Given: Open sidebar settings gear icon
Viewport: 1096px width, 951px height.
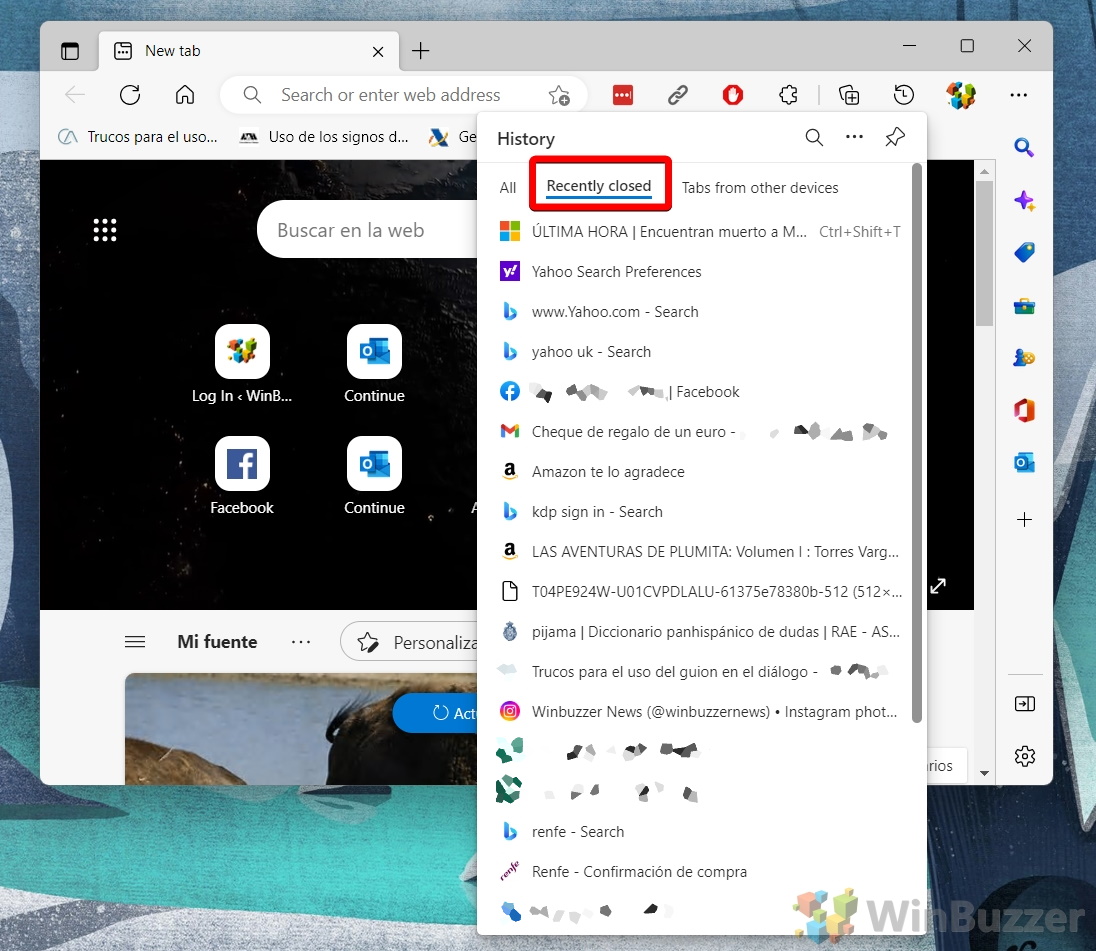Looking at the screenshot, I should tap(1024, 756).
